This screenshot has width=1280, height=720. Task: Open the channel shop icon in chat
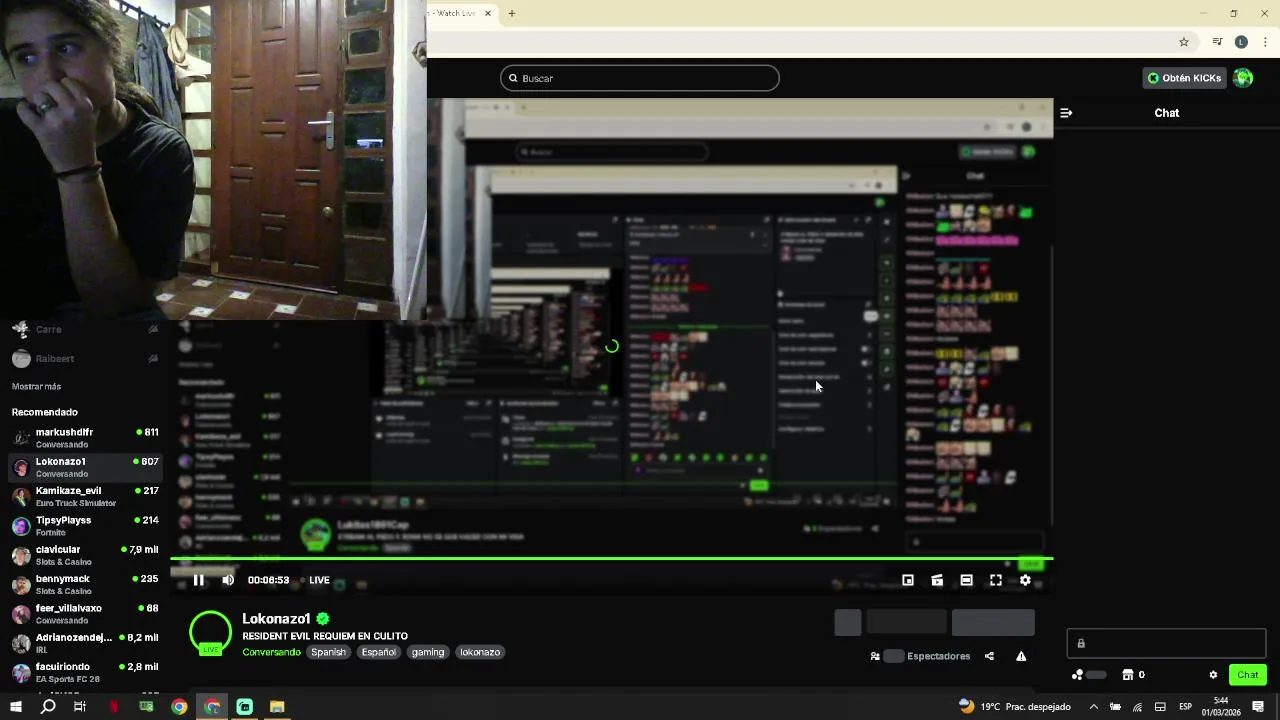pos(1128,675)
